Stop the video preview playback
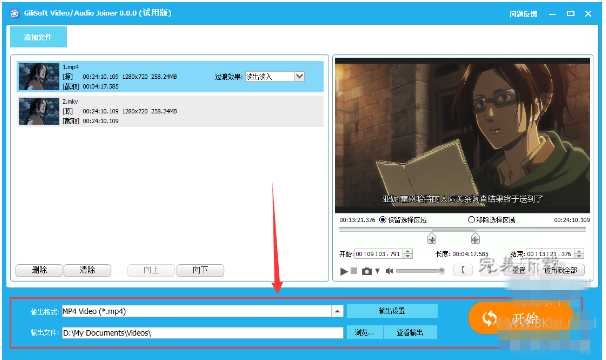The height and width of the screenshot is (360, 606). pos(354,271)
